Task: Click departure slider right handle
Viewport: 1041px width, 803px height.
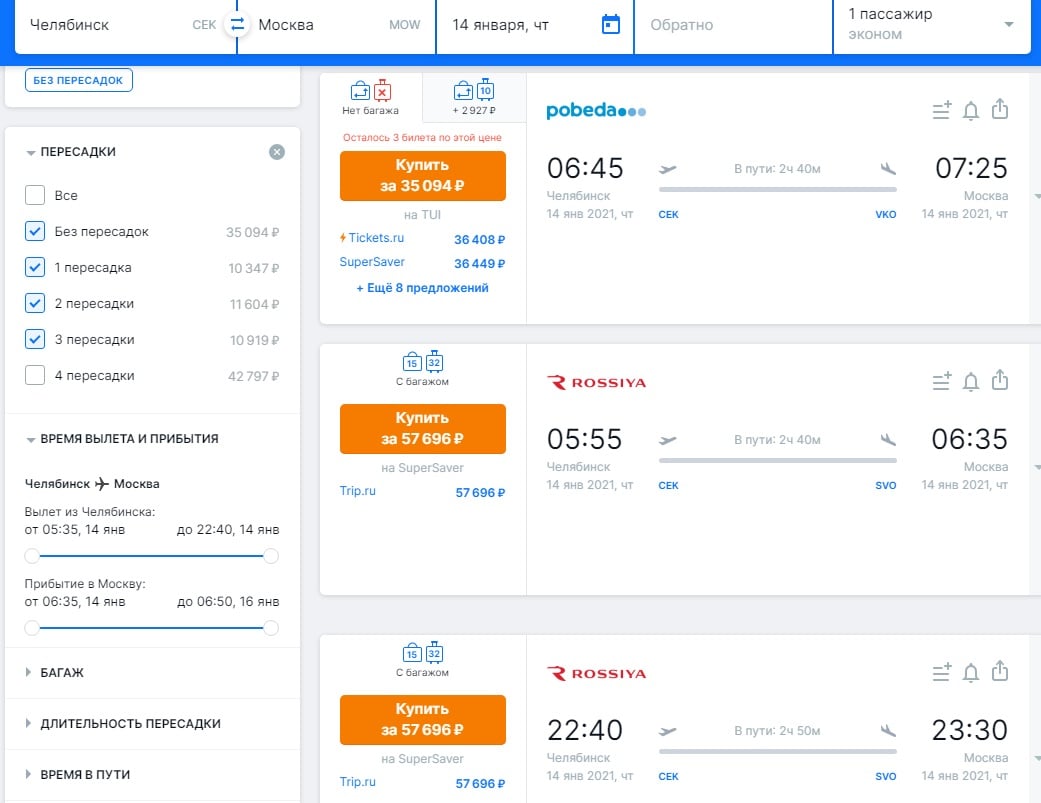Action: [x=271, y=556]
